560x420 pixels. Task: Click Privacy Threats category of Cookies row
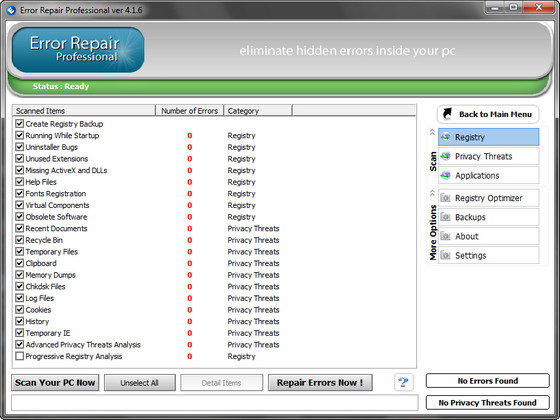pyautogui.click(x=253, y=310)
